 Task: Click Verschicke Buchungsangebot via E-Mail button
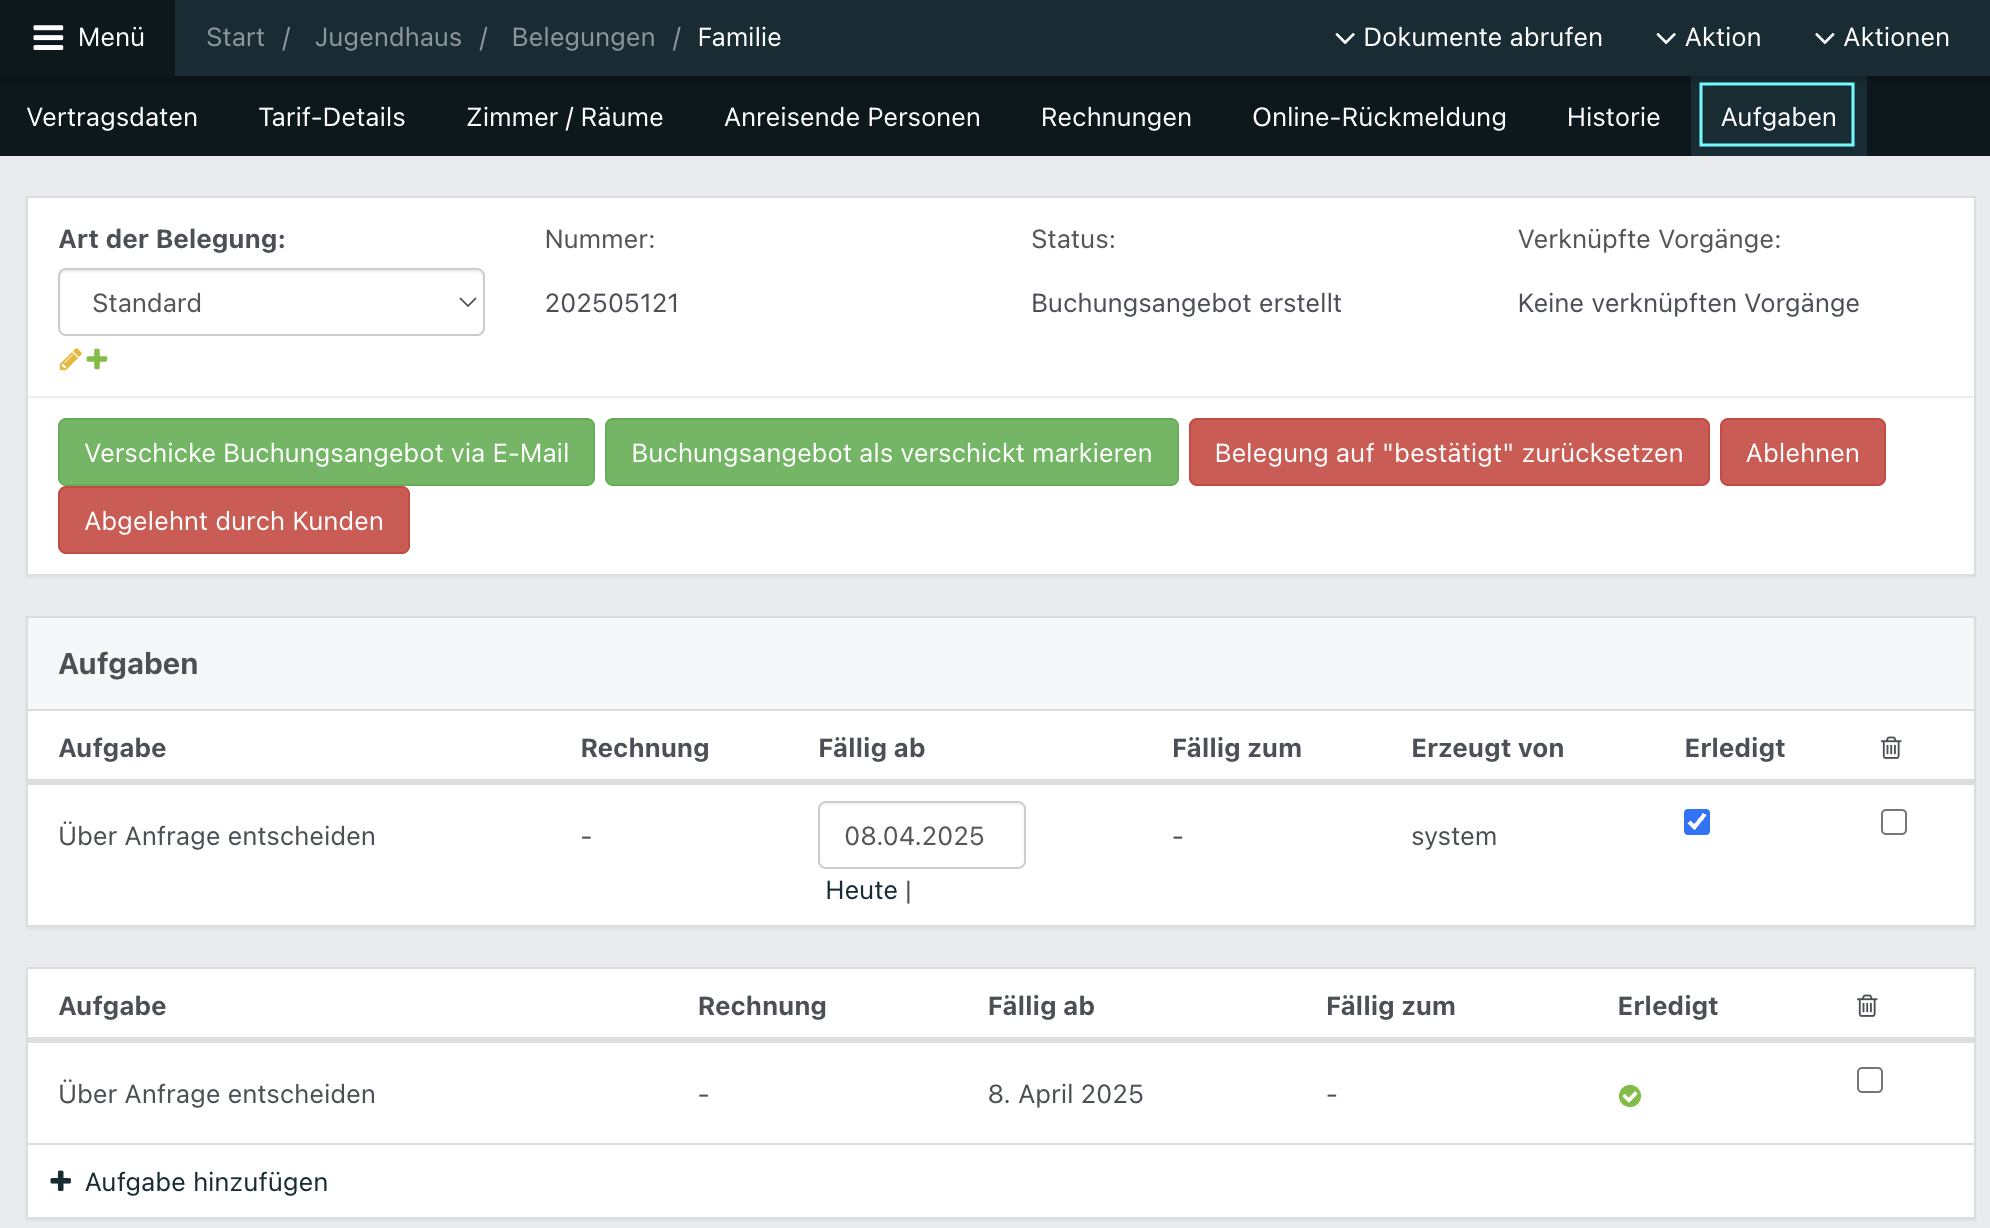327,452
